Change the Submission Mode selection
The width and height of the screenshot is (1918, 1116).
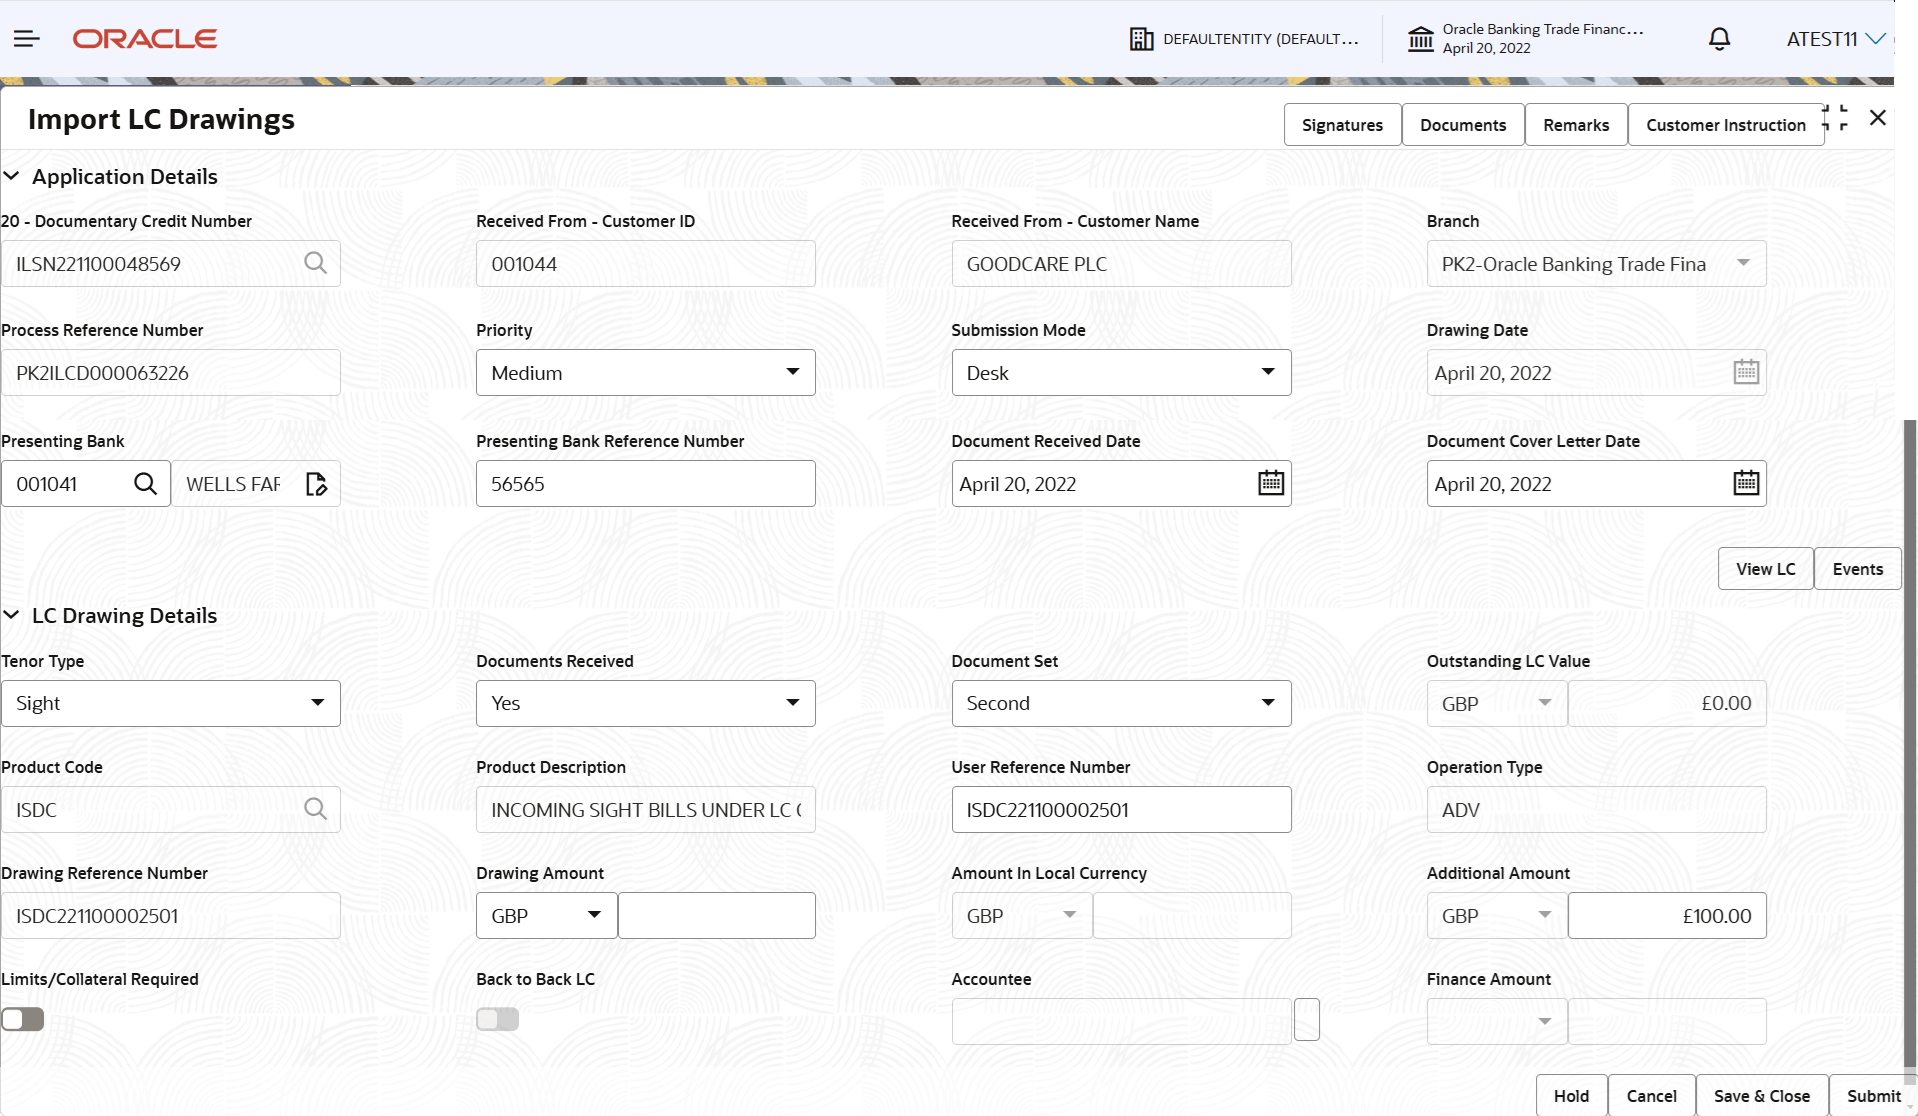click(1268, 372)
